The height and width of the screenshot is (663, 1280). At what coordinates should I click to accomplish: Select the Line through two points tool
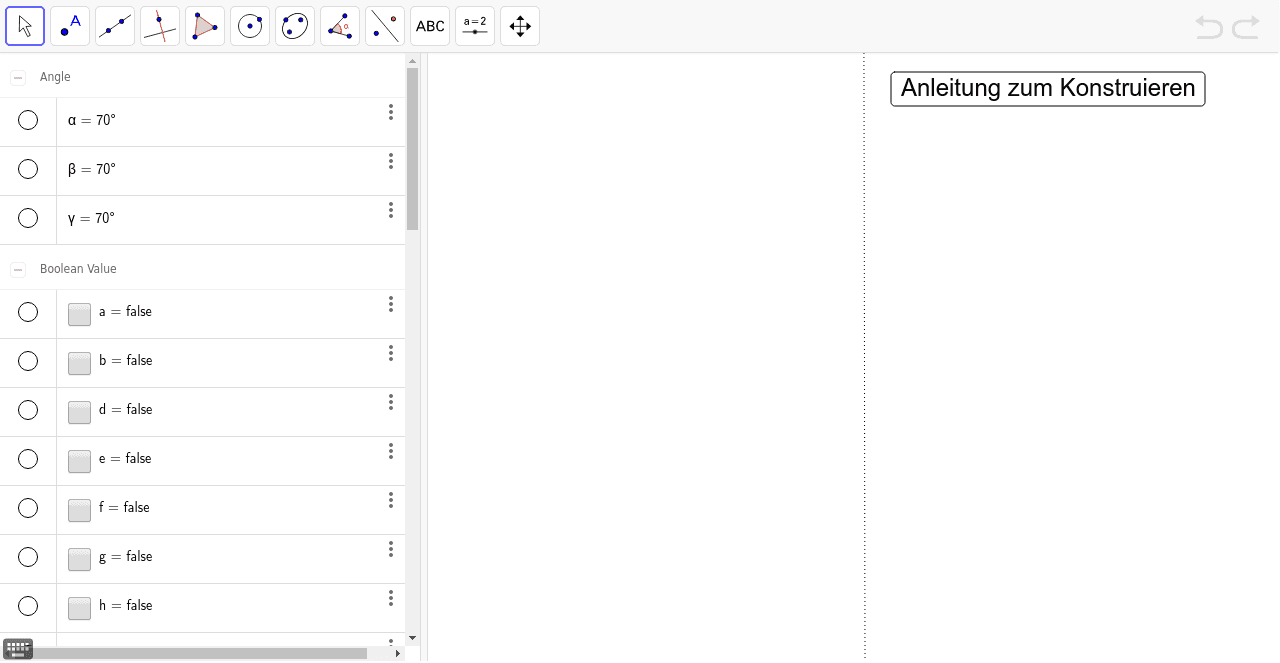coord(115,26)
